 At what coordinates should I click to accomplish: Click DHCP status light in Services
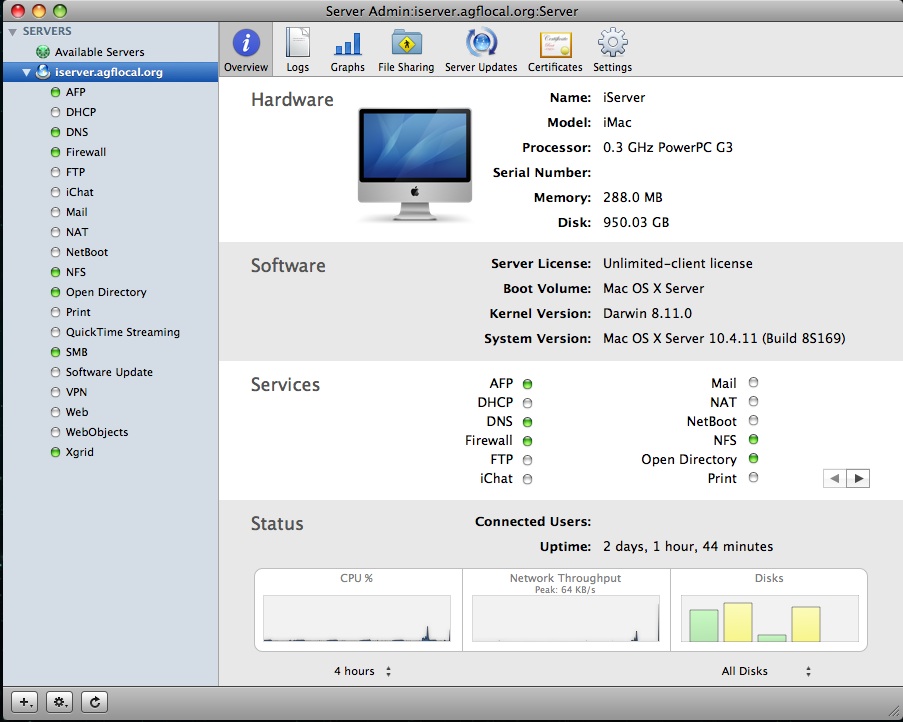pyautogui.click(x=528, y=403)
